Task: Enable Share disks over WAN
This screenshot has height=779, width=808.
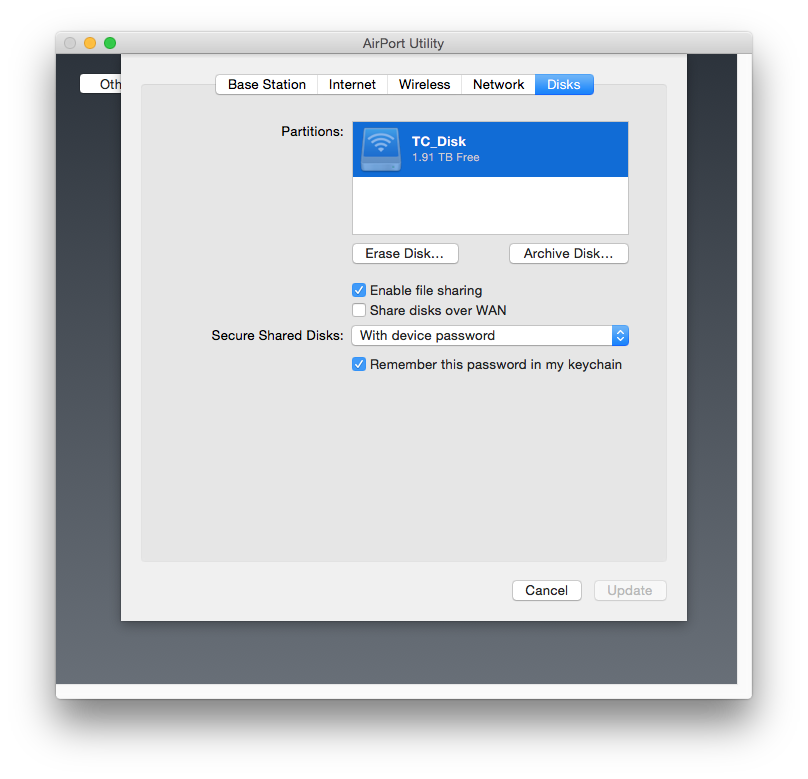Action: (x=359, y=310)
